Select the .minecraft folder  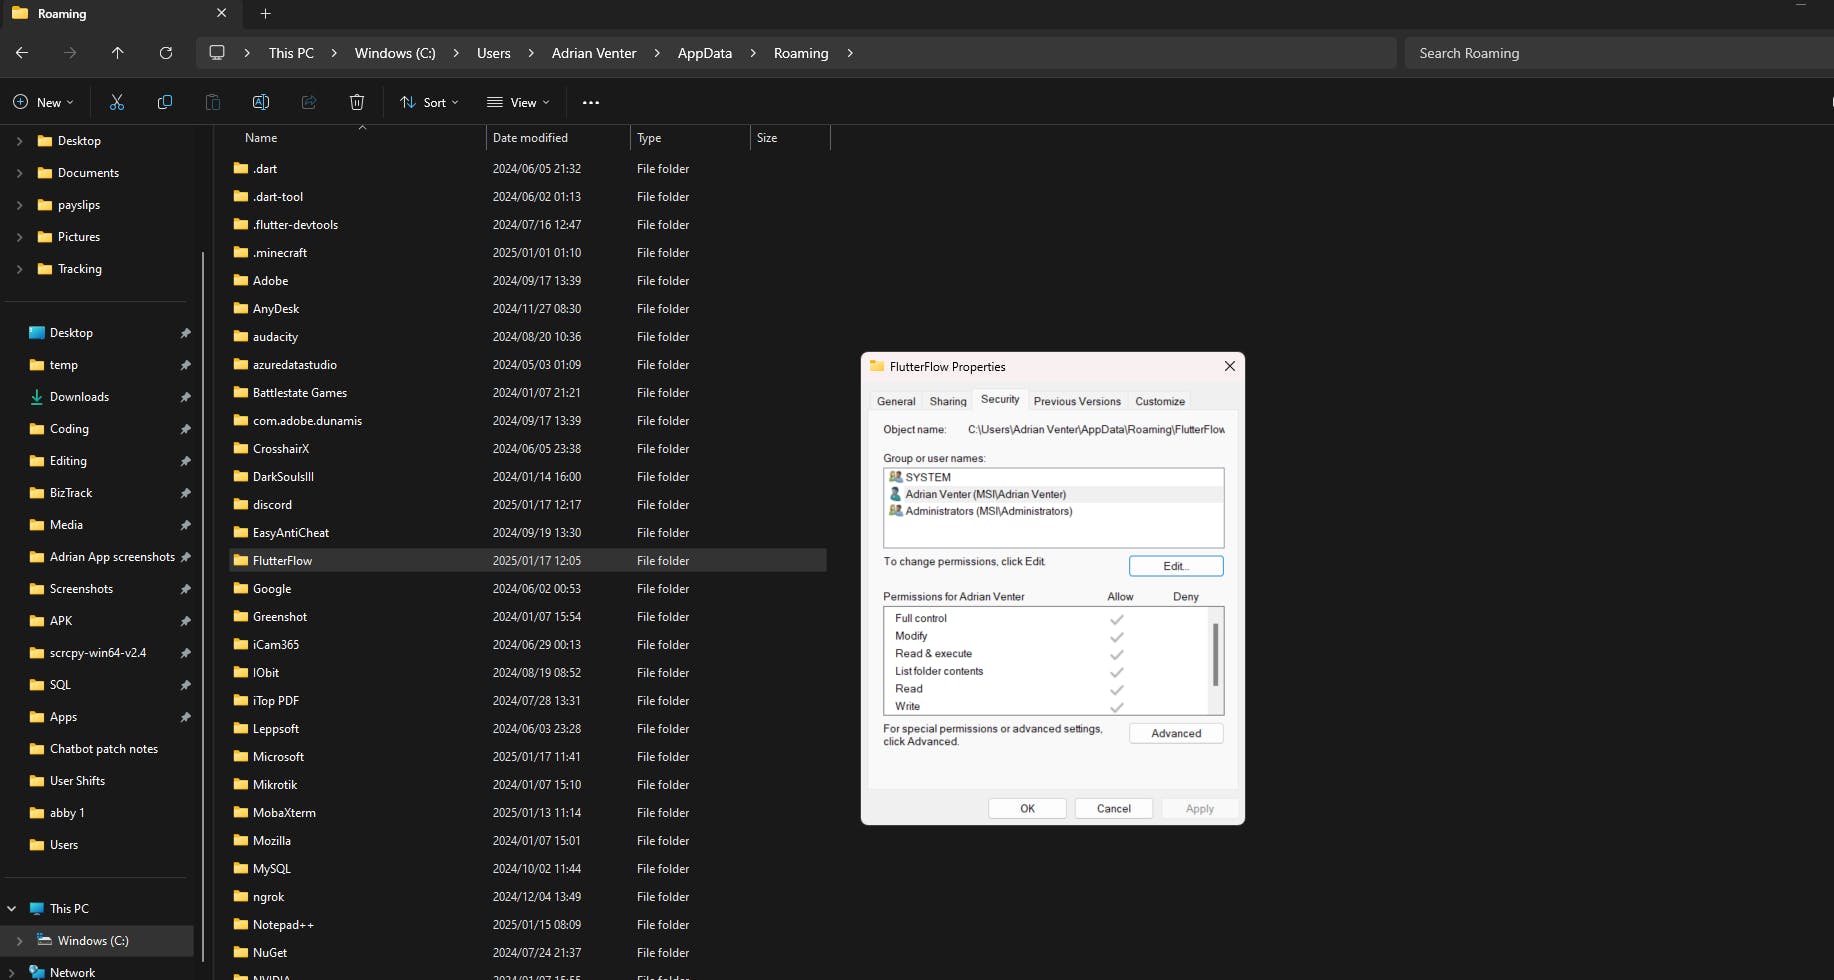pos(280,253)
